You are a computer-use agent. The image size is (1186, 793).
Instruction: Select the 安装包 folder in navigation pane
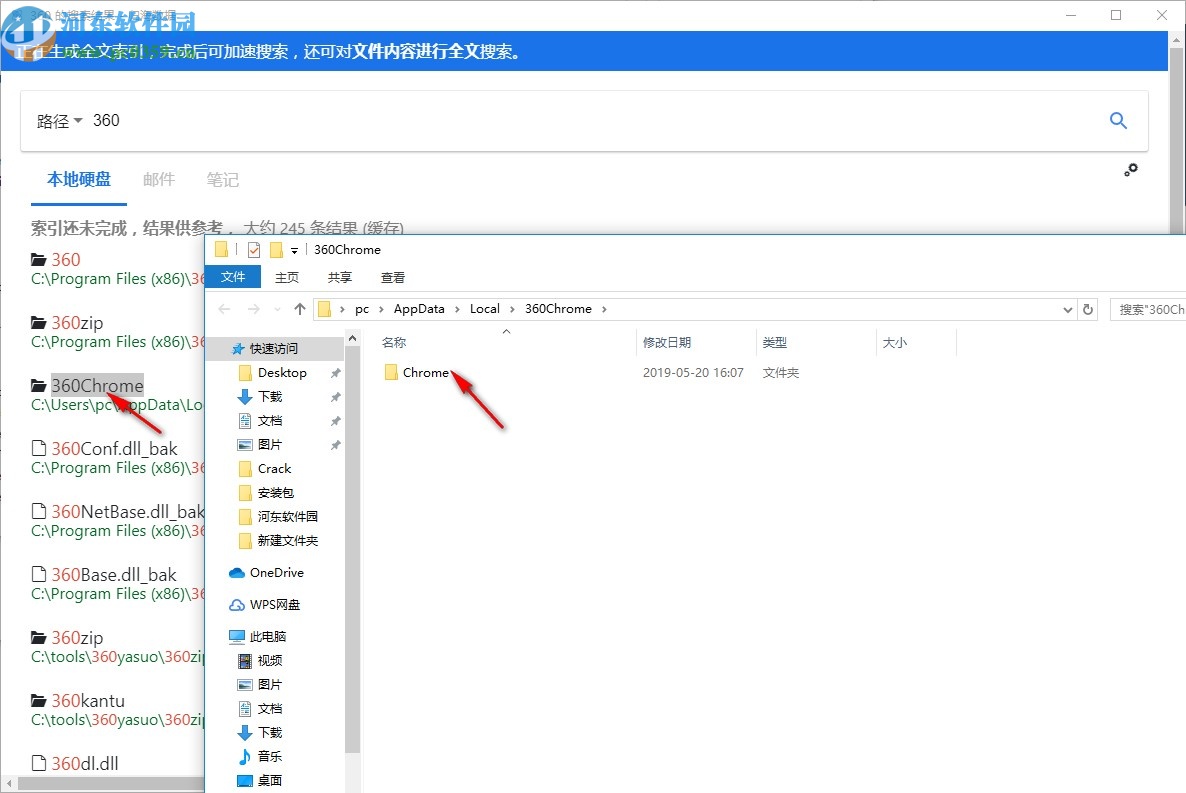click(275, 493)
